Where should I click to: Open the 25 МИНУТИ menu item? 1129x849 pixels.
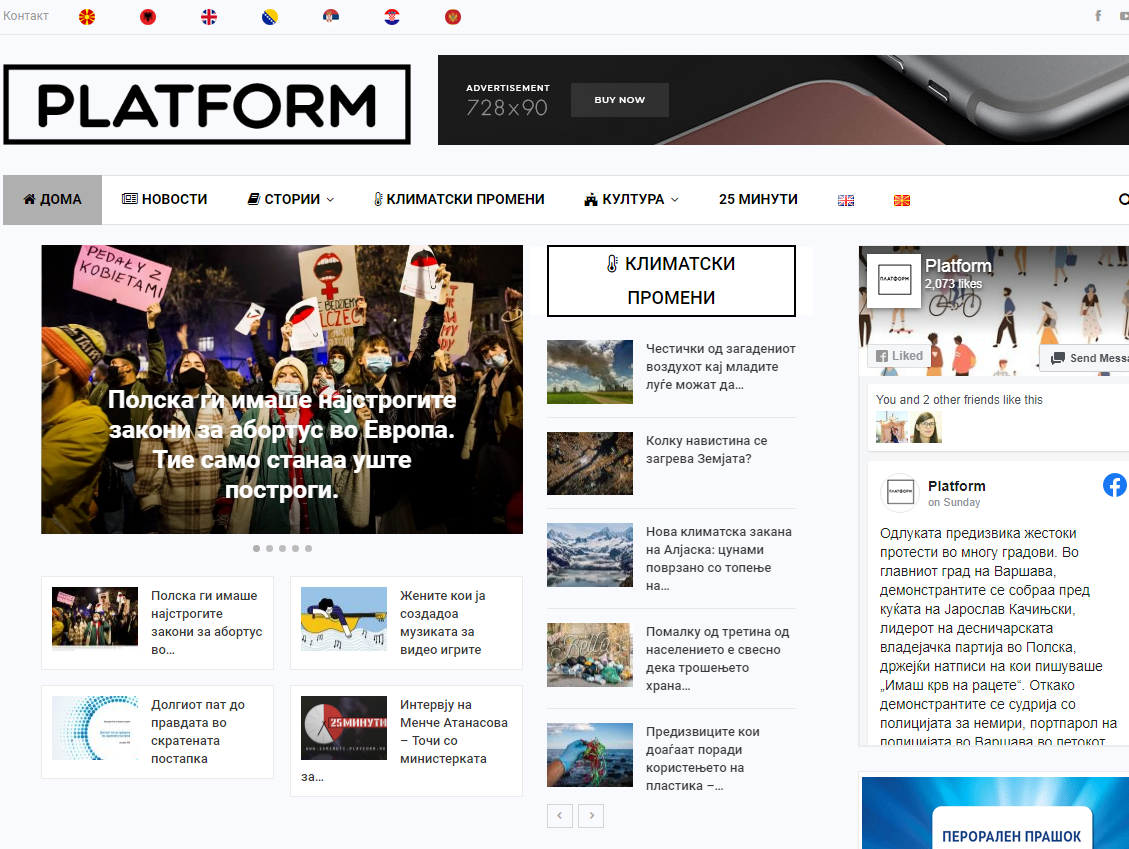(758, 200)
